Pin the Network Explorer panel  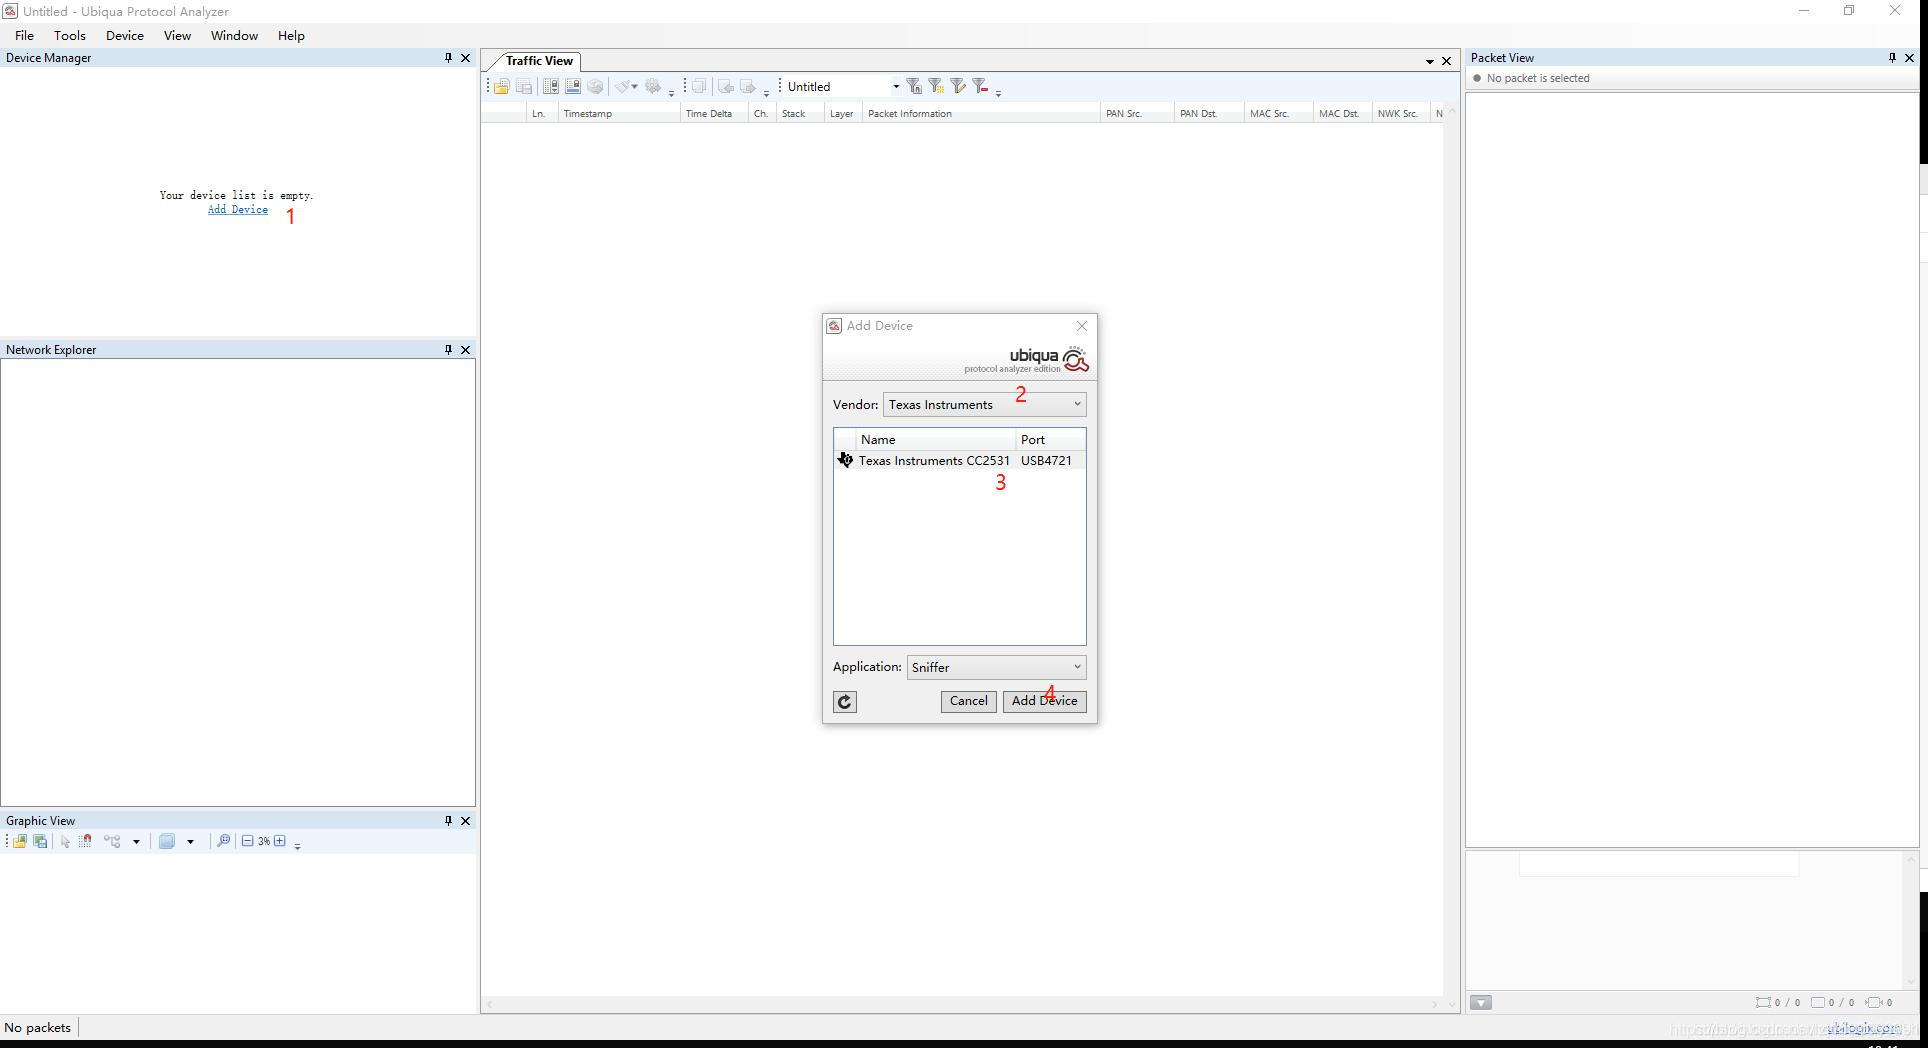pos(448,350)
